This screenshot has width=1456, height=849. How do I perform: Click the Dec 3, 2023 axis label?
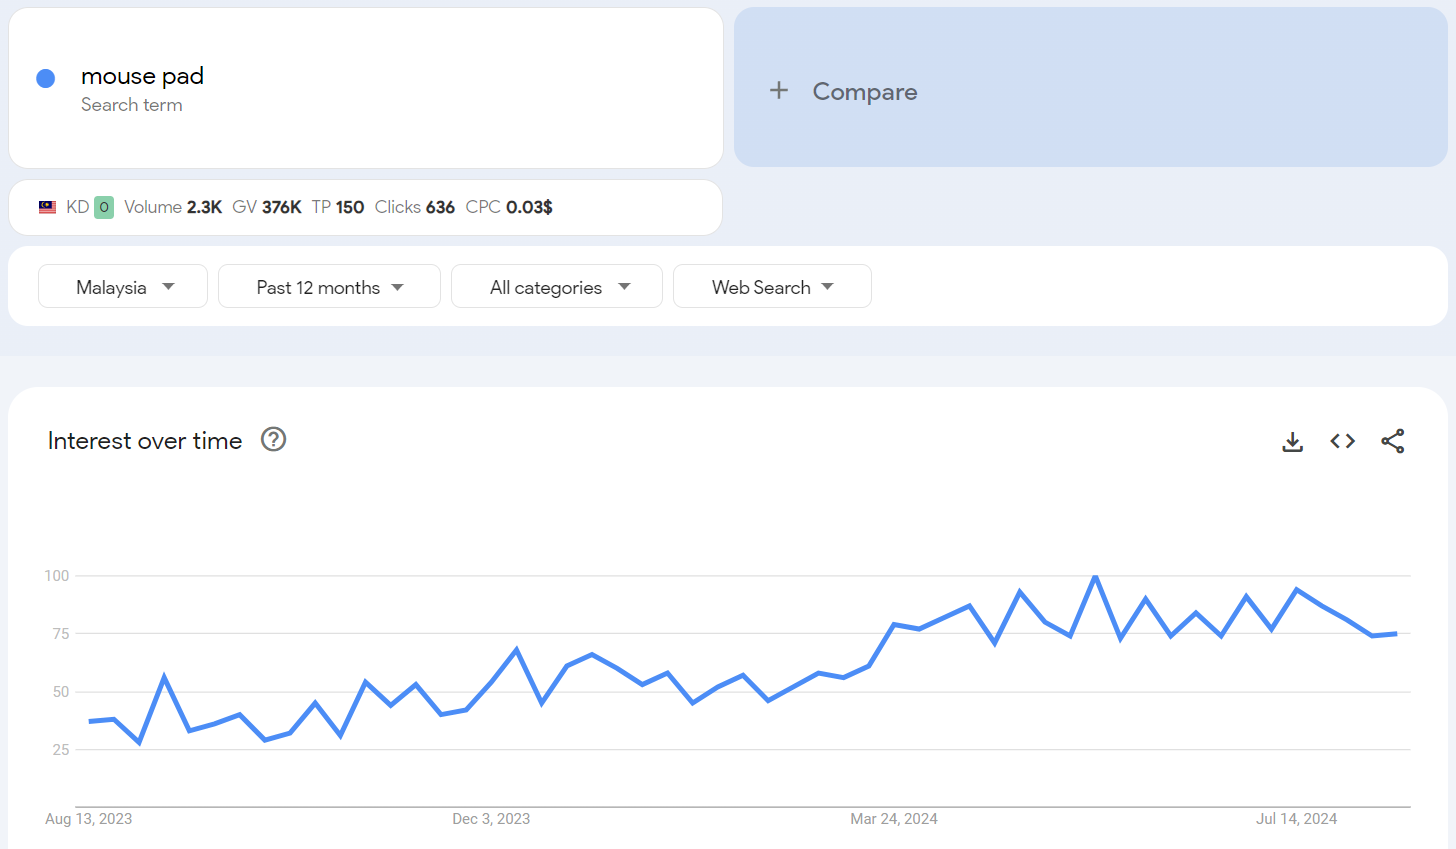coord(491,819)
